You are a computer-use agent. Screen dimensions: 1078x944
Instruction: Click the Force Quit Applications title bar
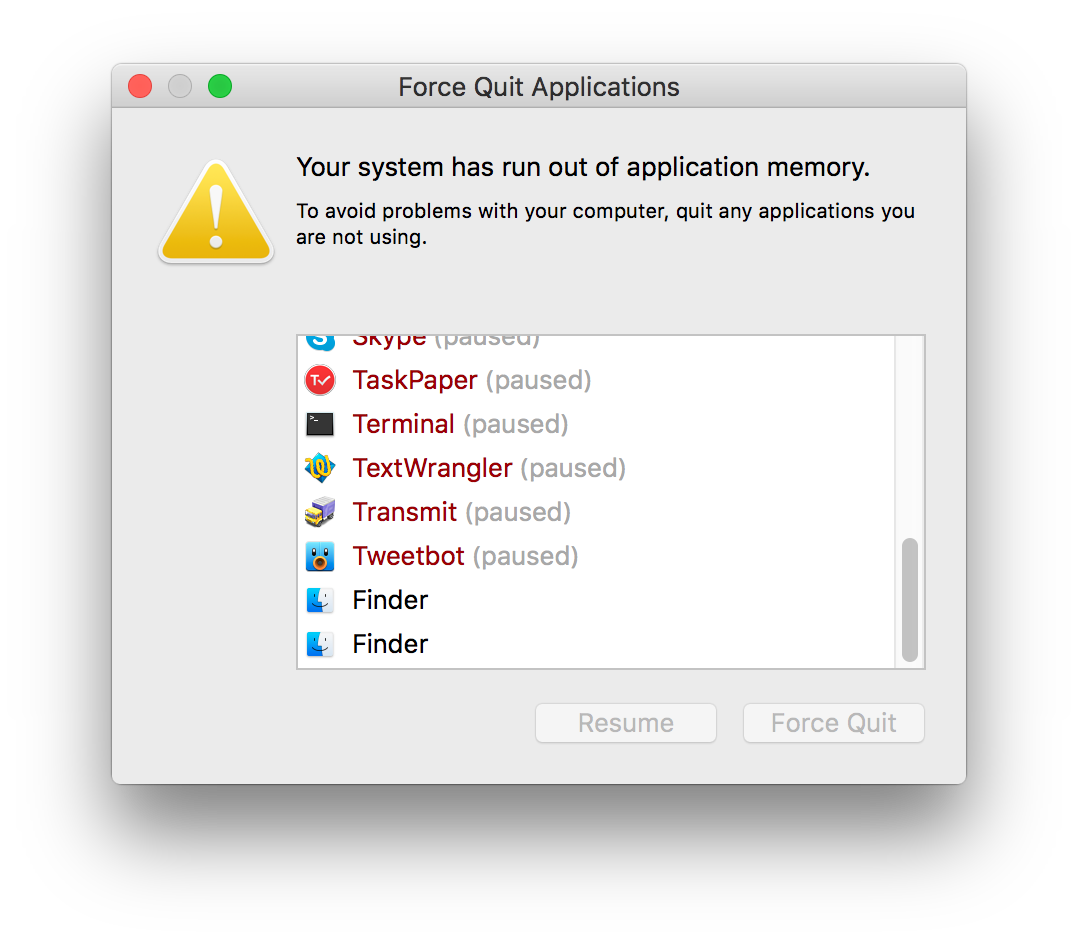(539, 87)
